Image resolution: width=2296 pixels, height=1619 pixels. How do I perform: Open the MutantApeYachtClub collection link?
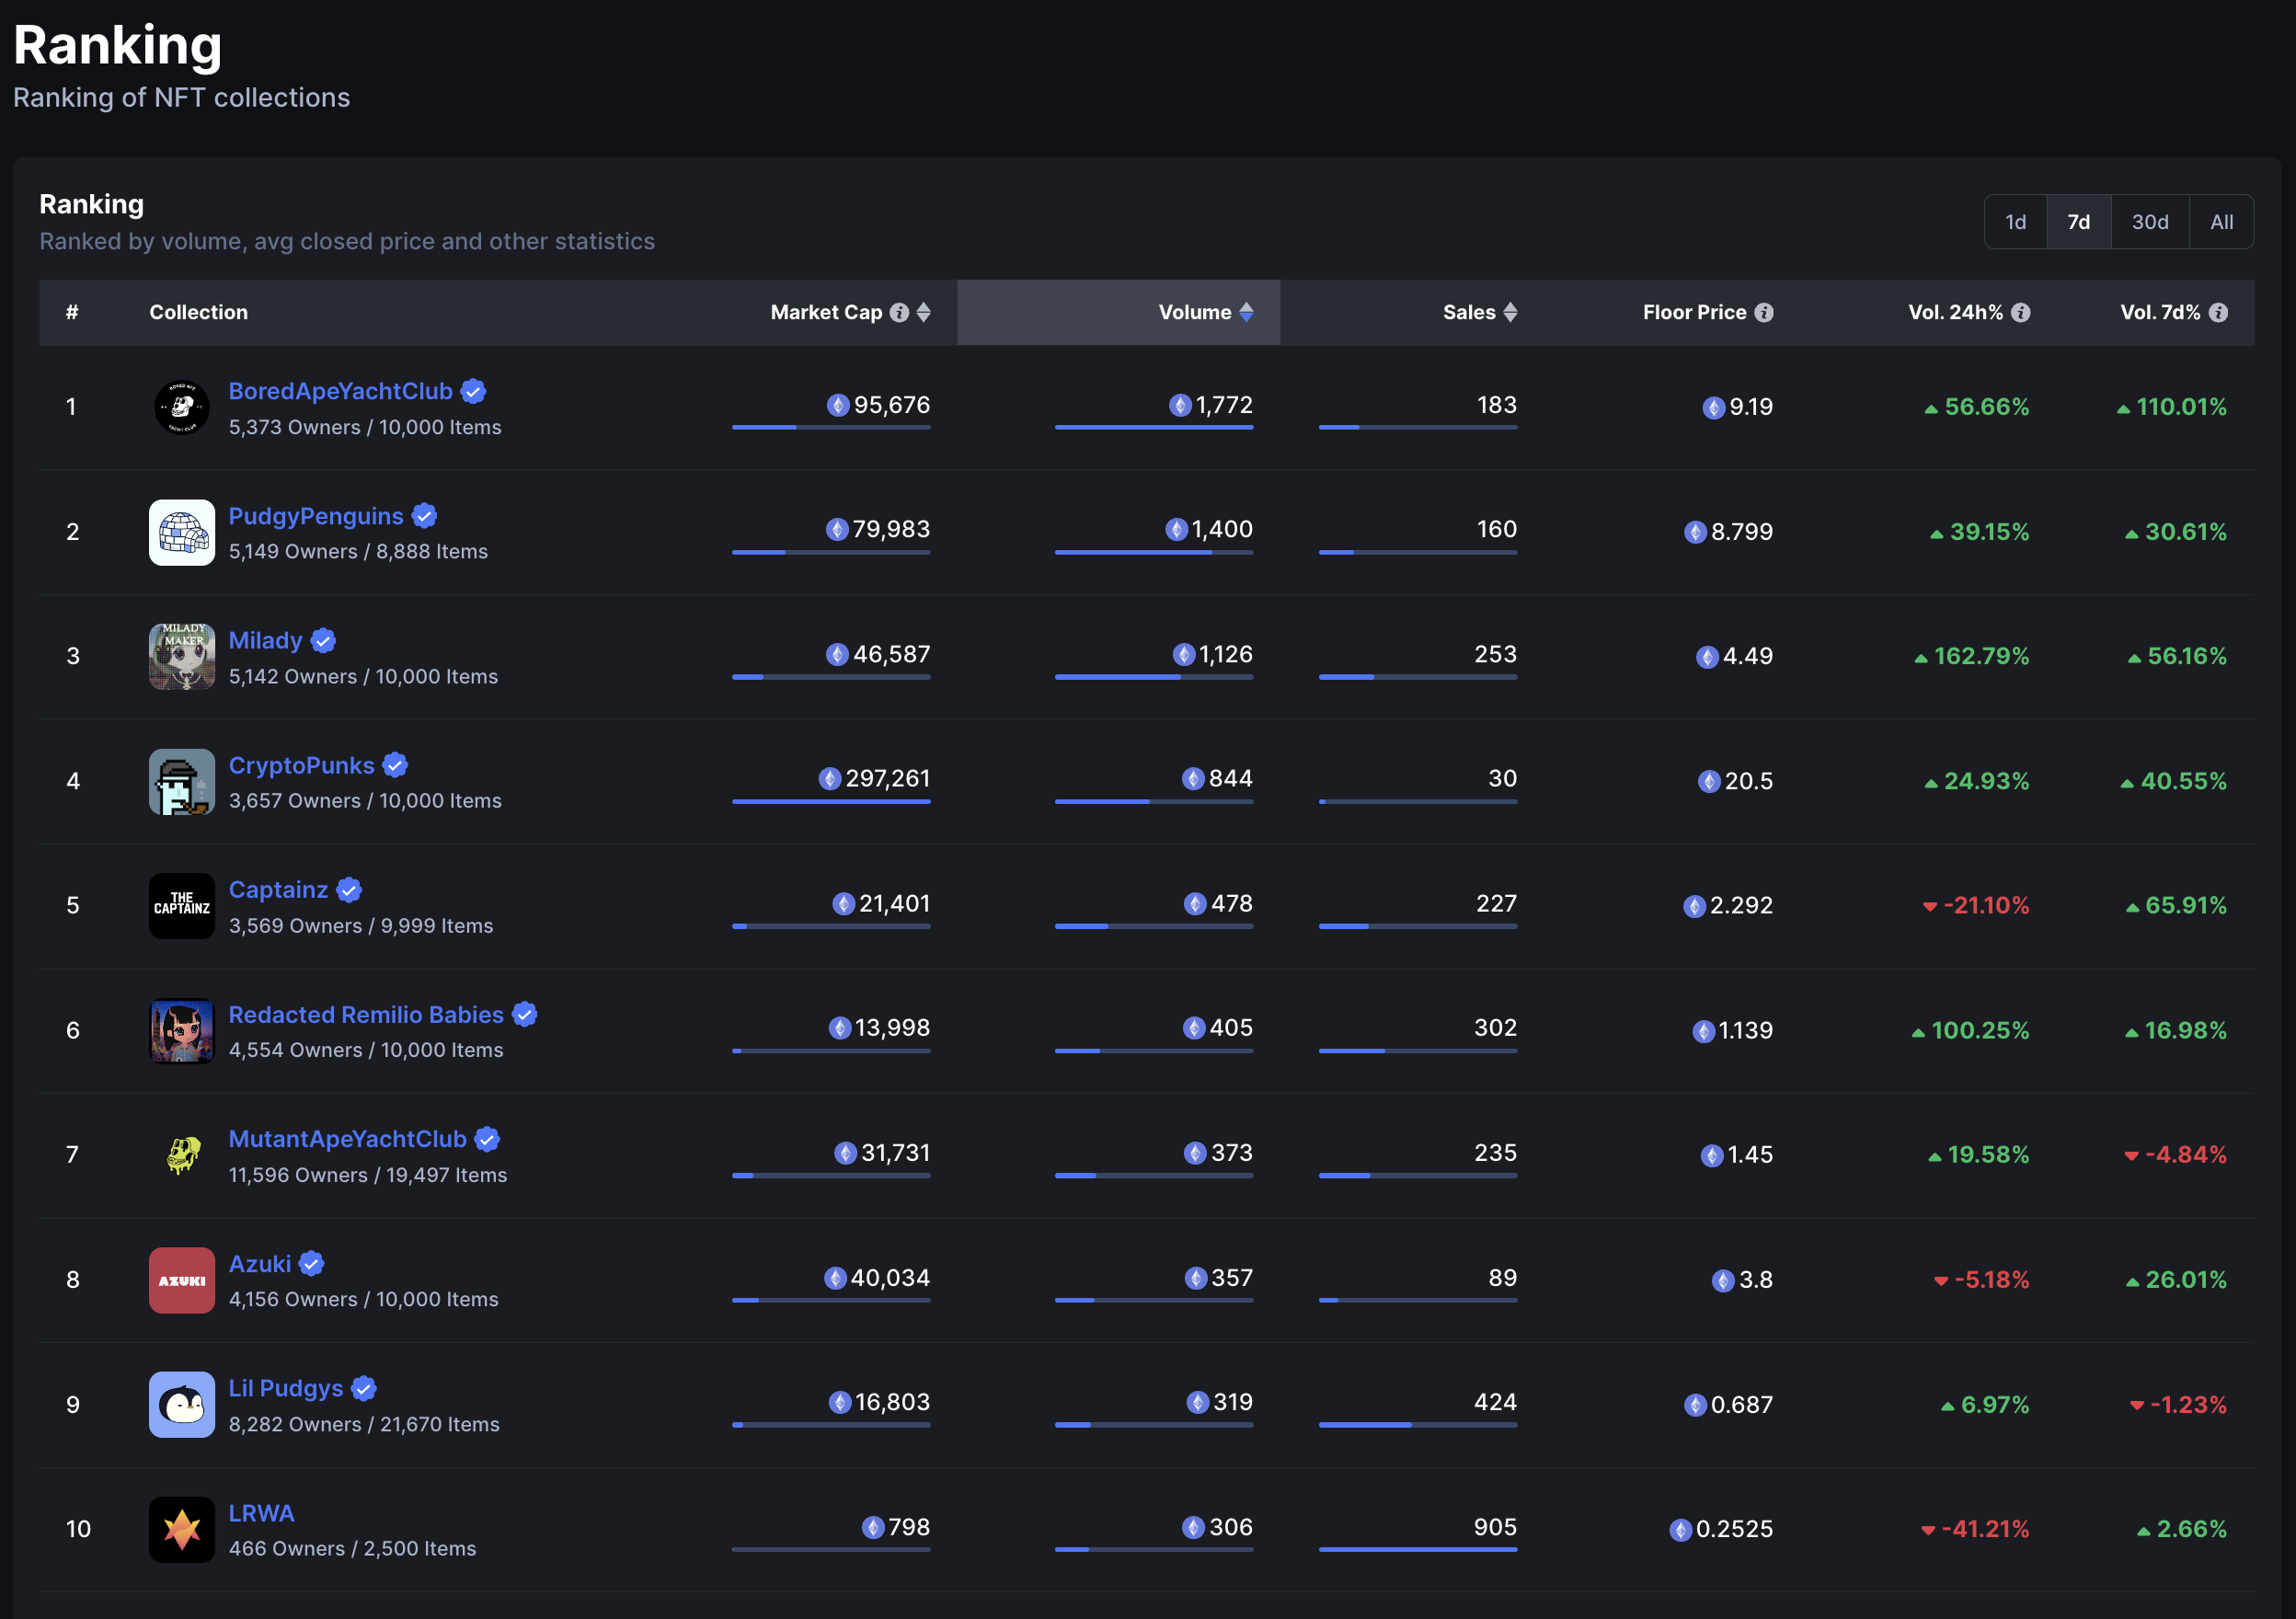tap(347, 1140)
